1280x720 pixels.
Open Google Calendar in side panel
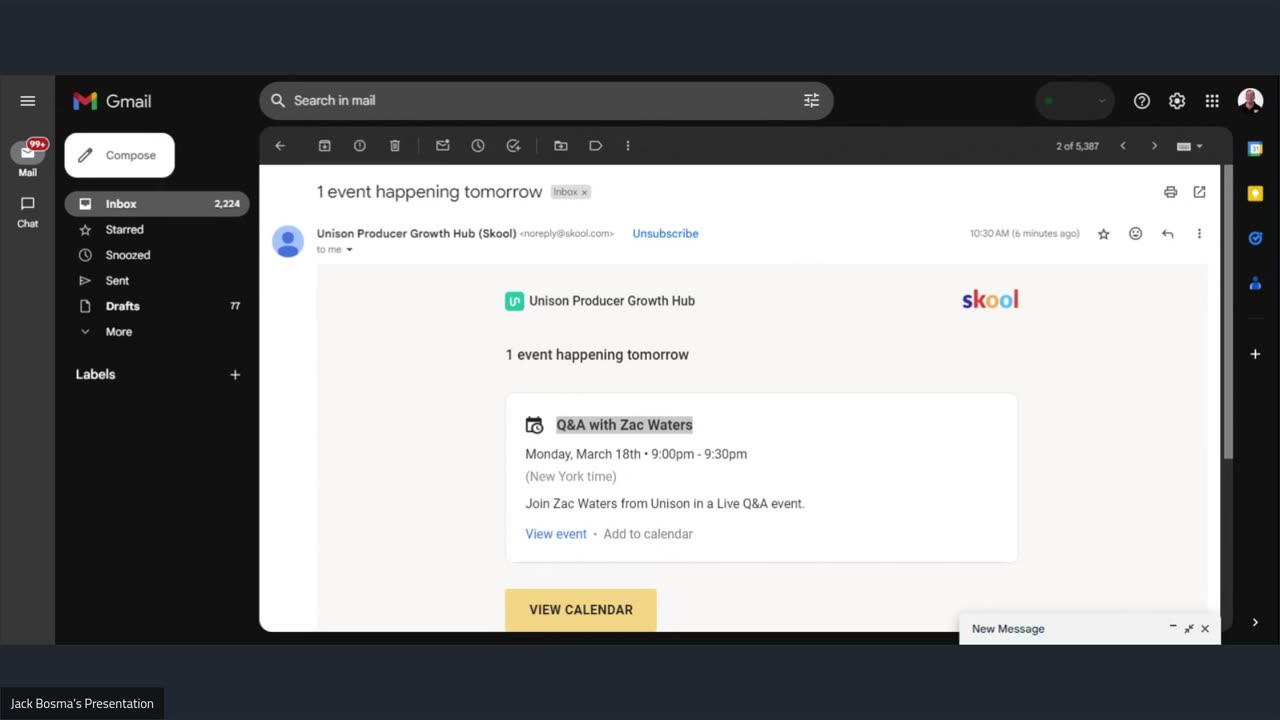1255,149
